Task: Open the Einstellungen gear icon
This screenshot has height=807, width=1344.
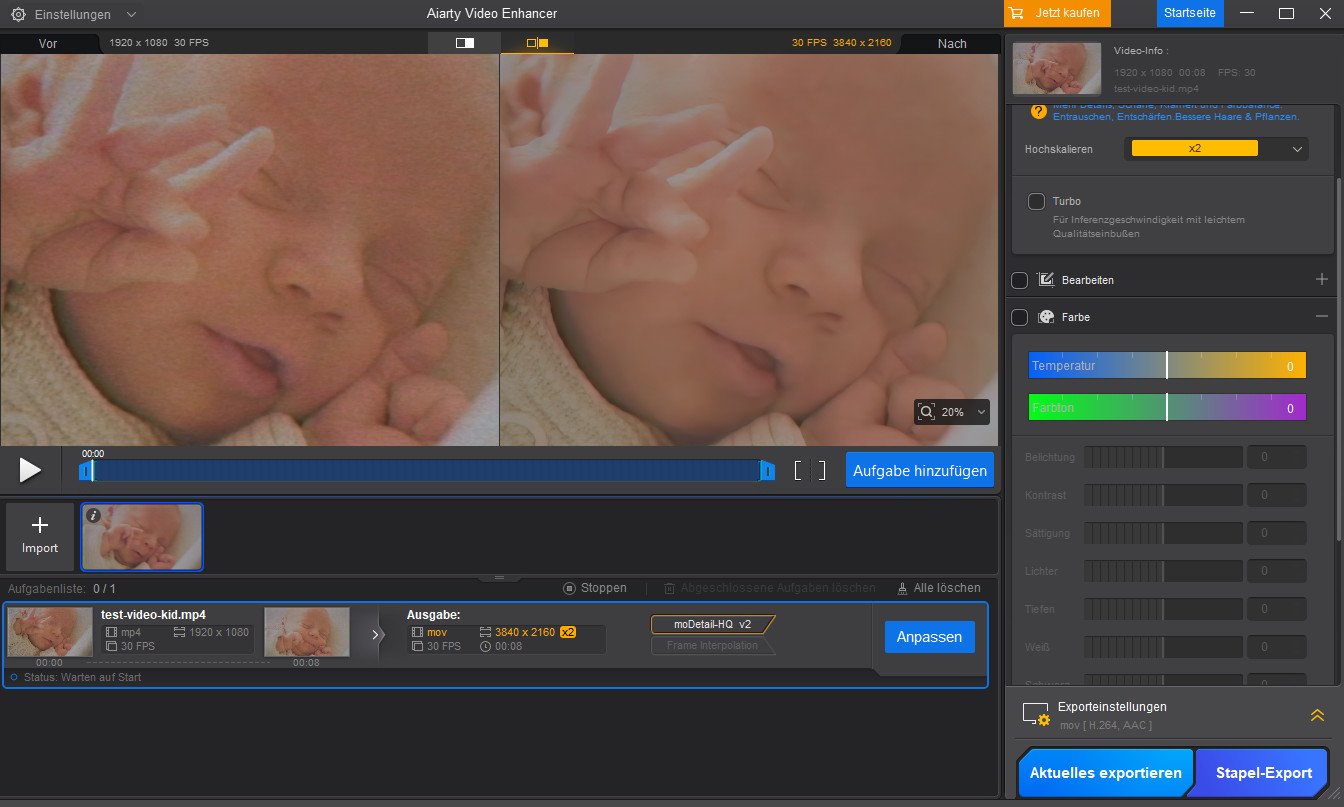Action: (x=18, y=15)
